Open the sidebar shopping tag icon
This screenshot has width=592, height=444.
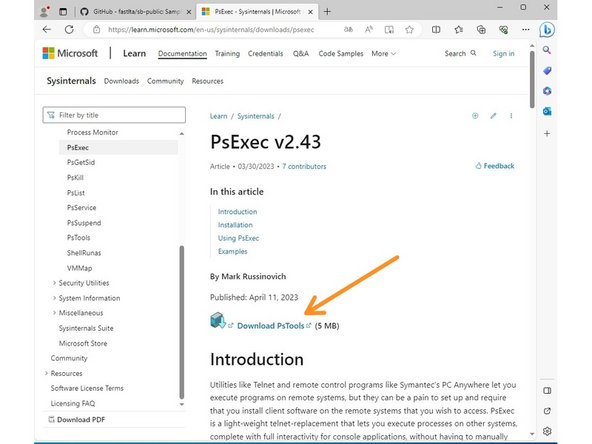pyautogui.click(x=547, y=71)
